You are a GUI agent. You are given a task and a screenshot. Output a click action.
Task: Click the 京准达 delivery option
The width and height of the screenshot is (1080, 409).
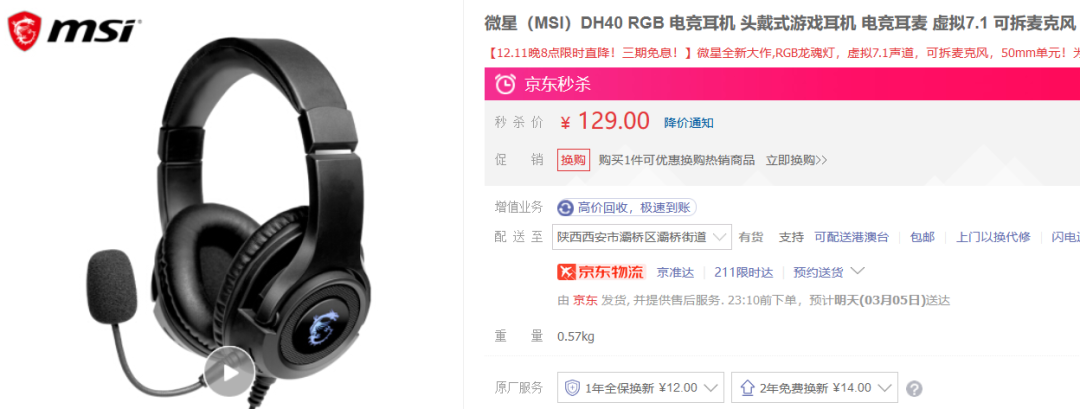(675, 273)
